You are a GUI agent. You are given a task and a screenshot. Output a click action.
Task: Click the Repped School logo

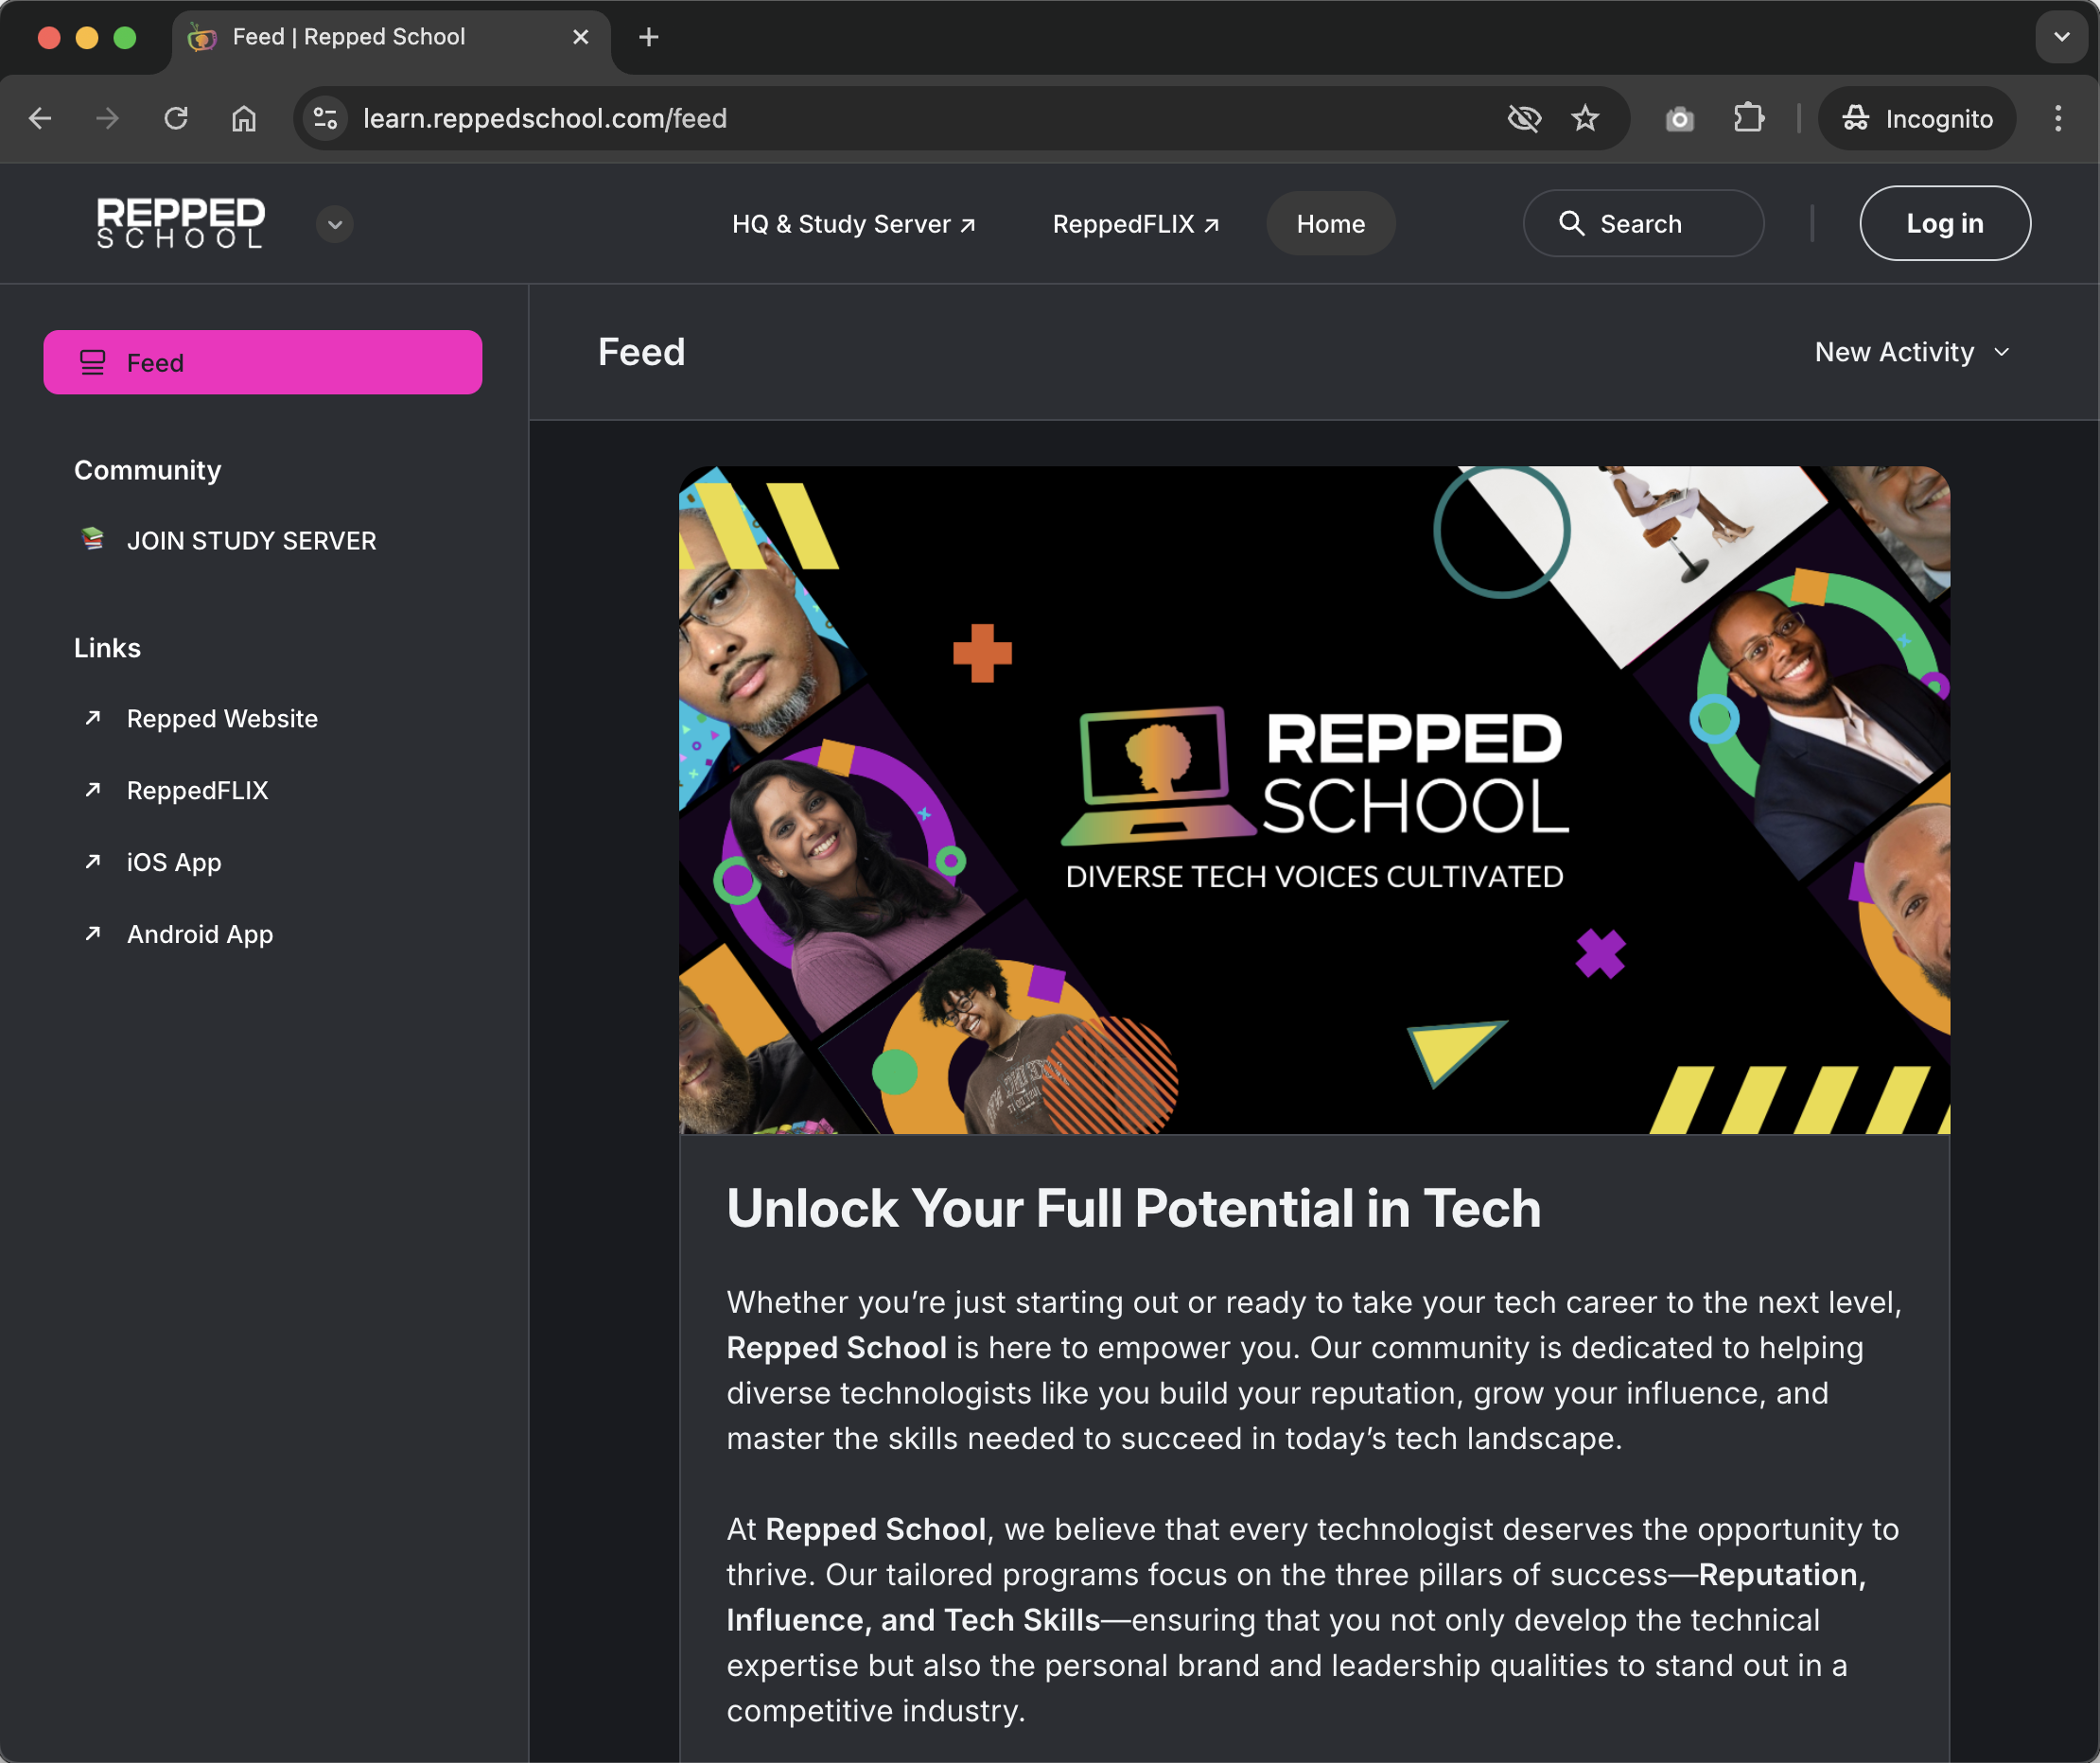(x=181, y=222)
